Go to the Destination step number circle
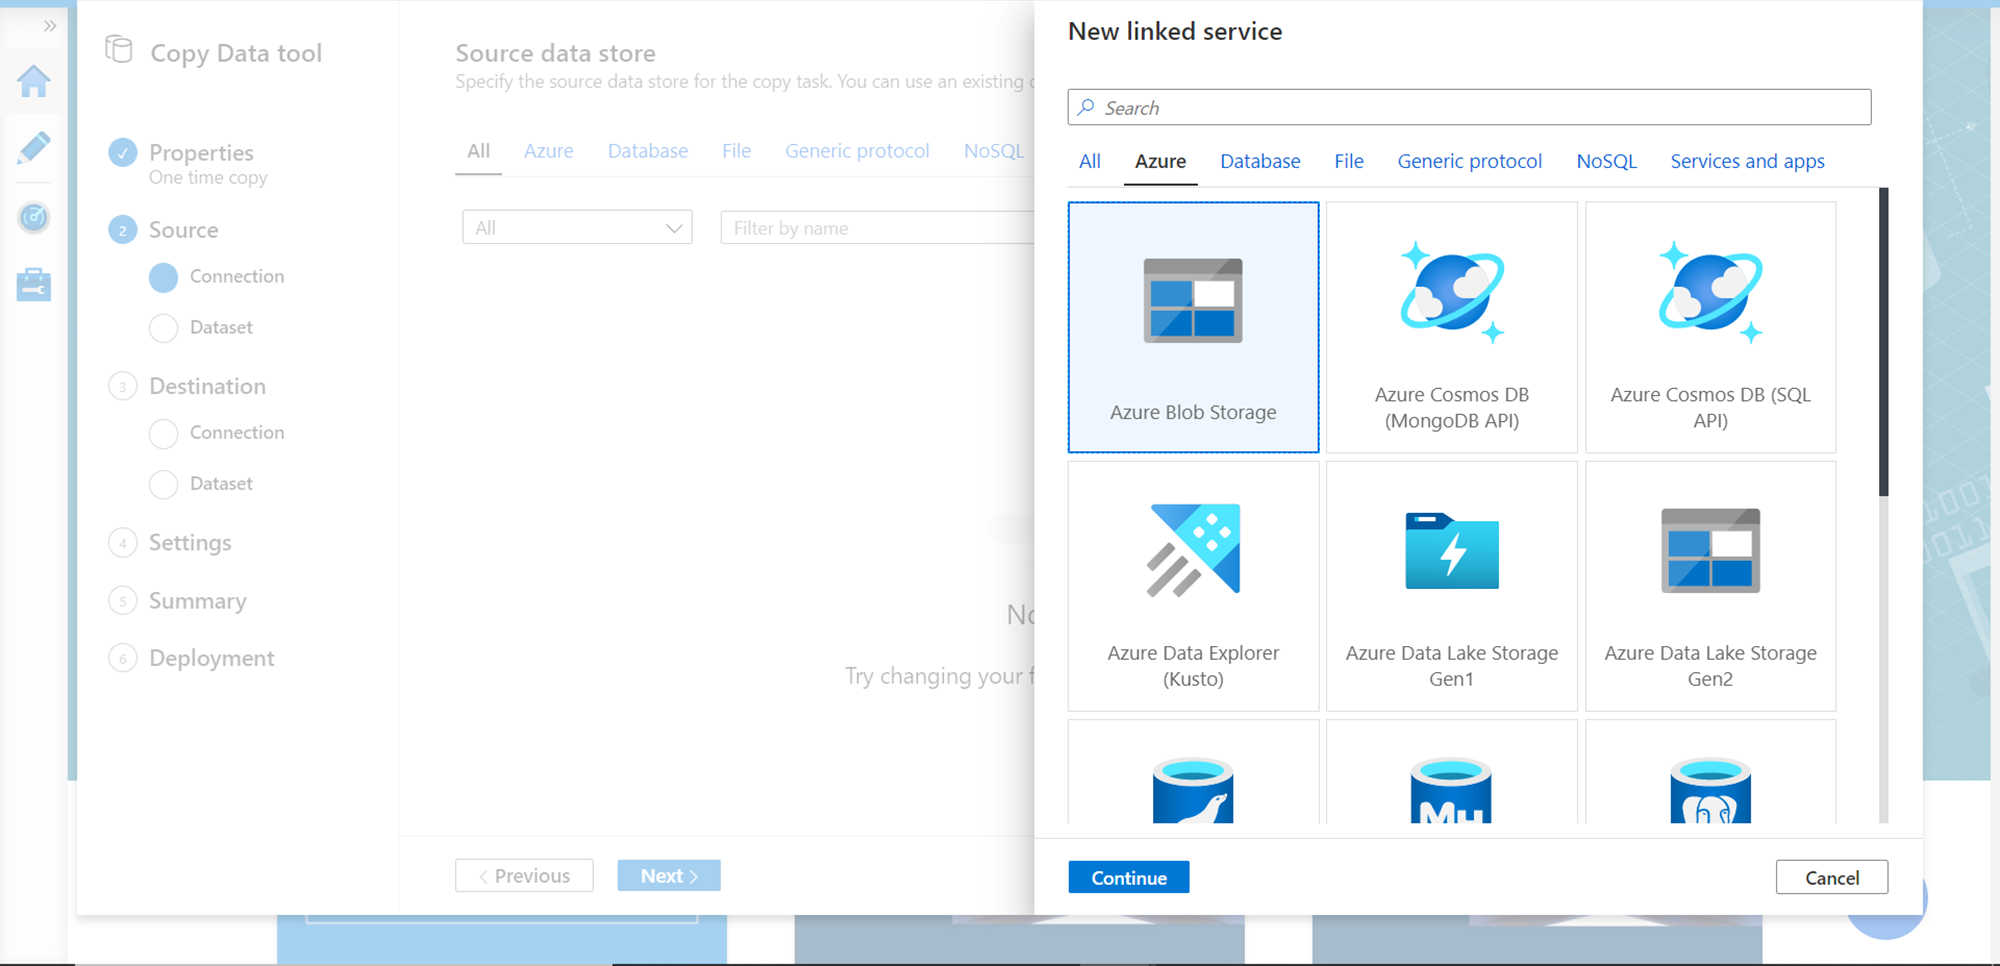The height and width of the screenshot is (966, 2000). [123, 386]
